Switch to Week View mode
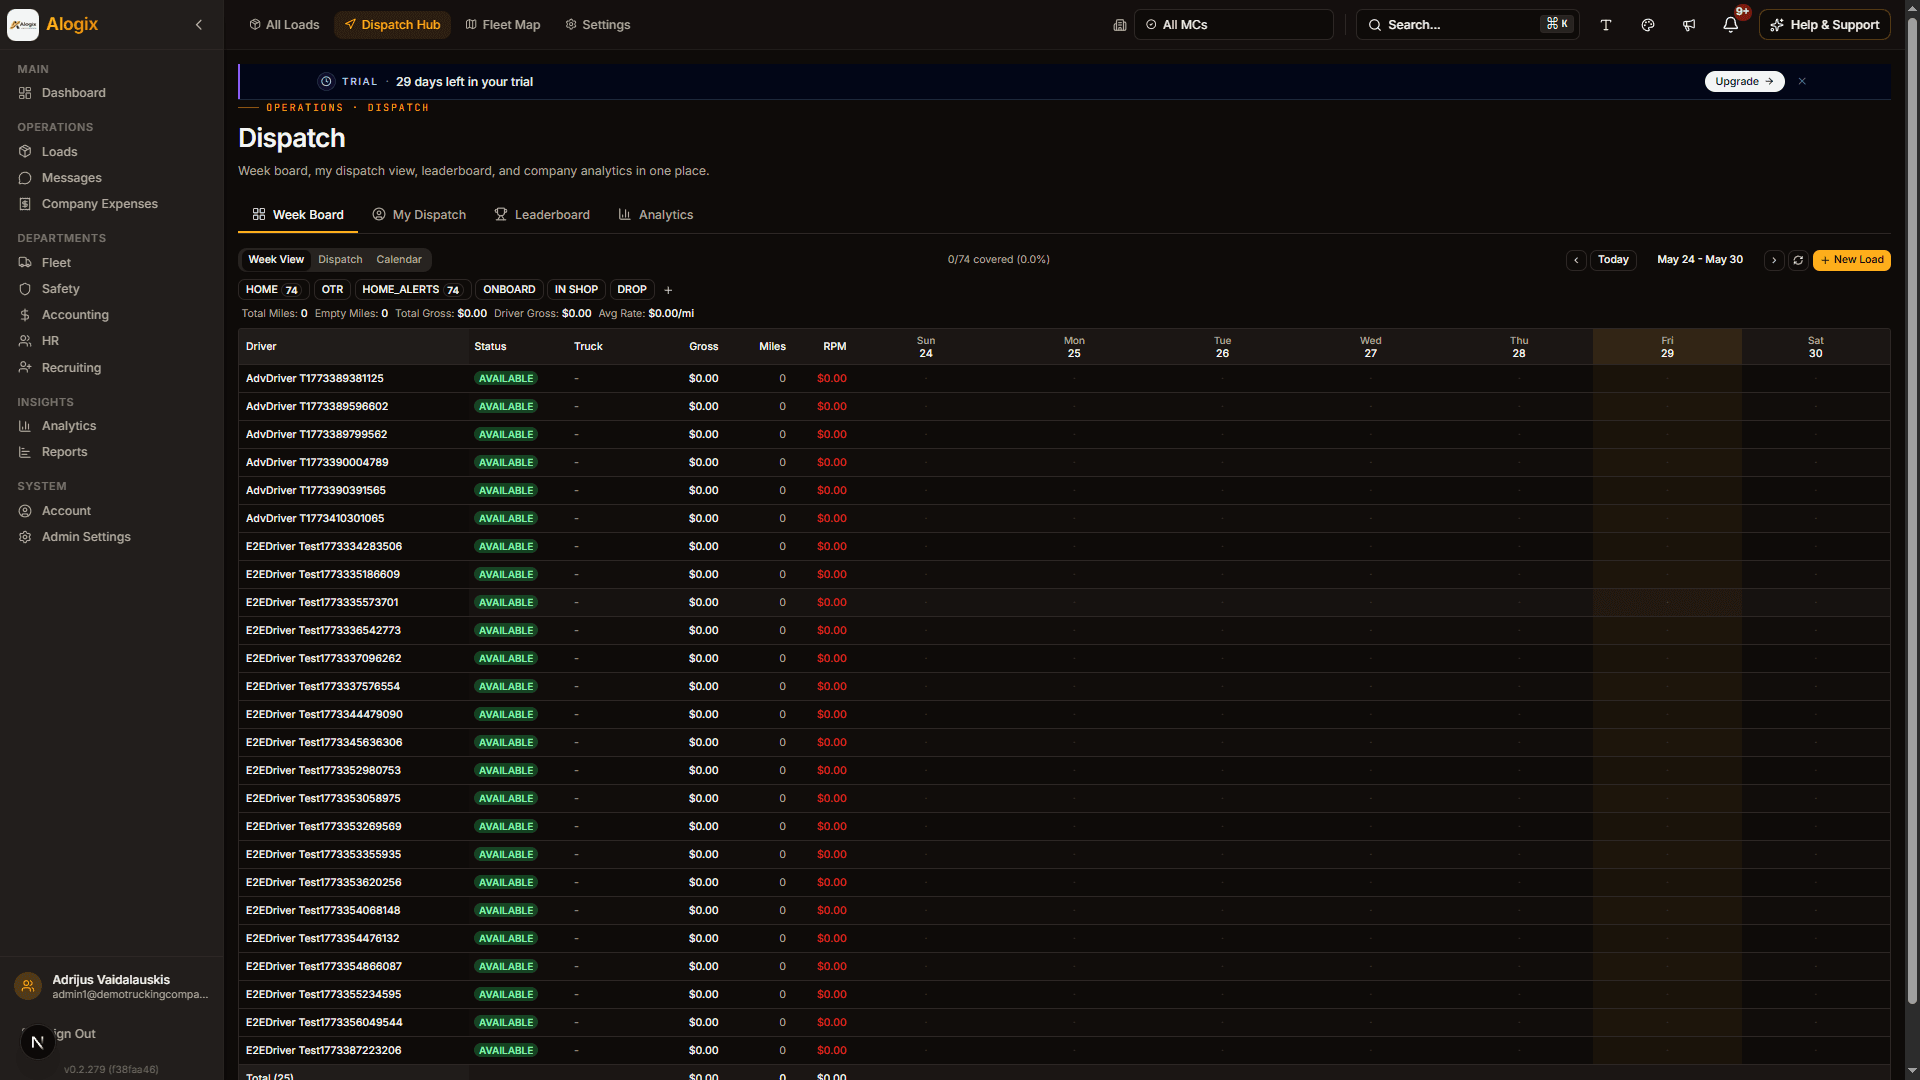 (276, 260)
